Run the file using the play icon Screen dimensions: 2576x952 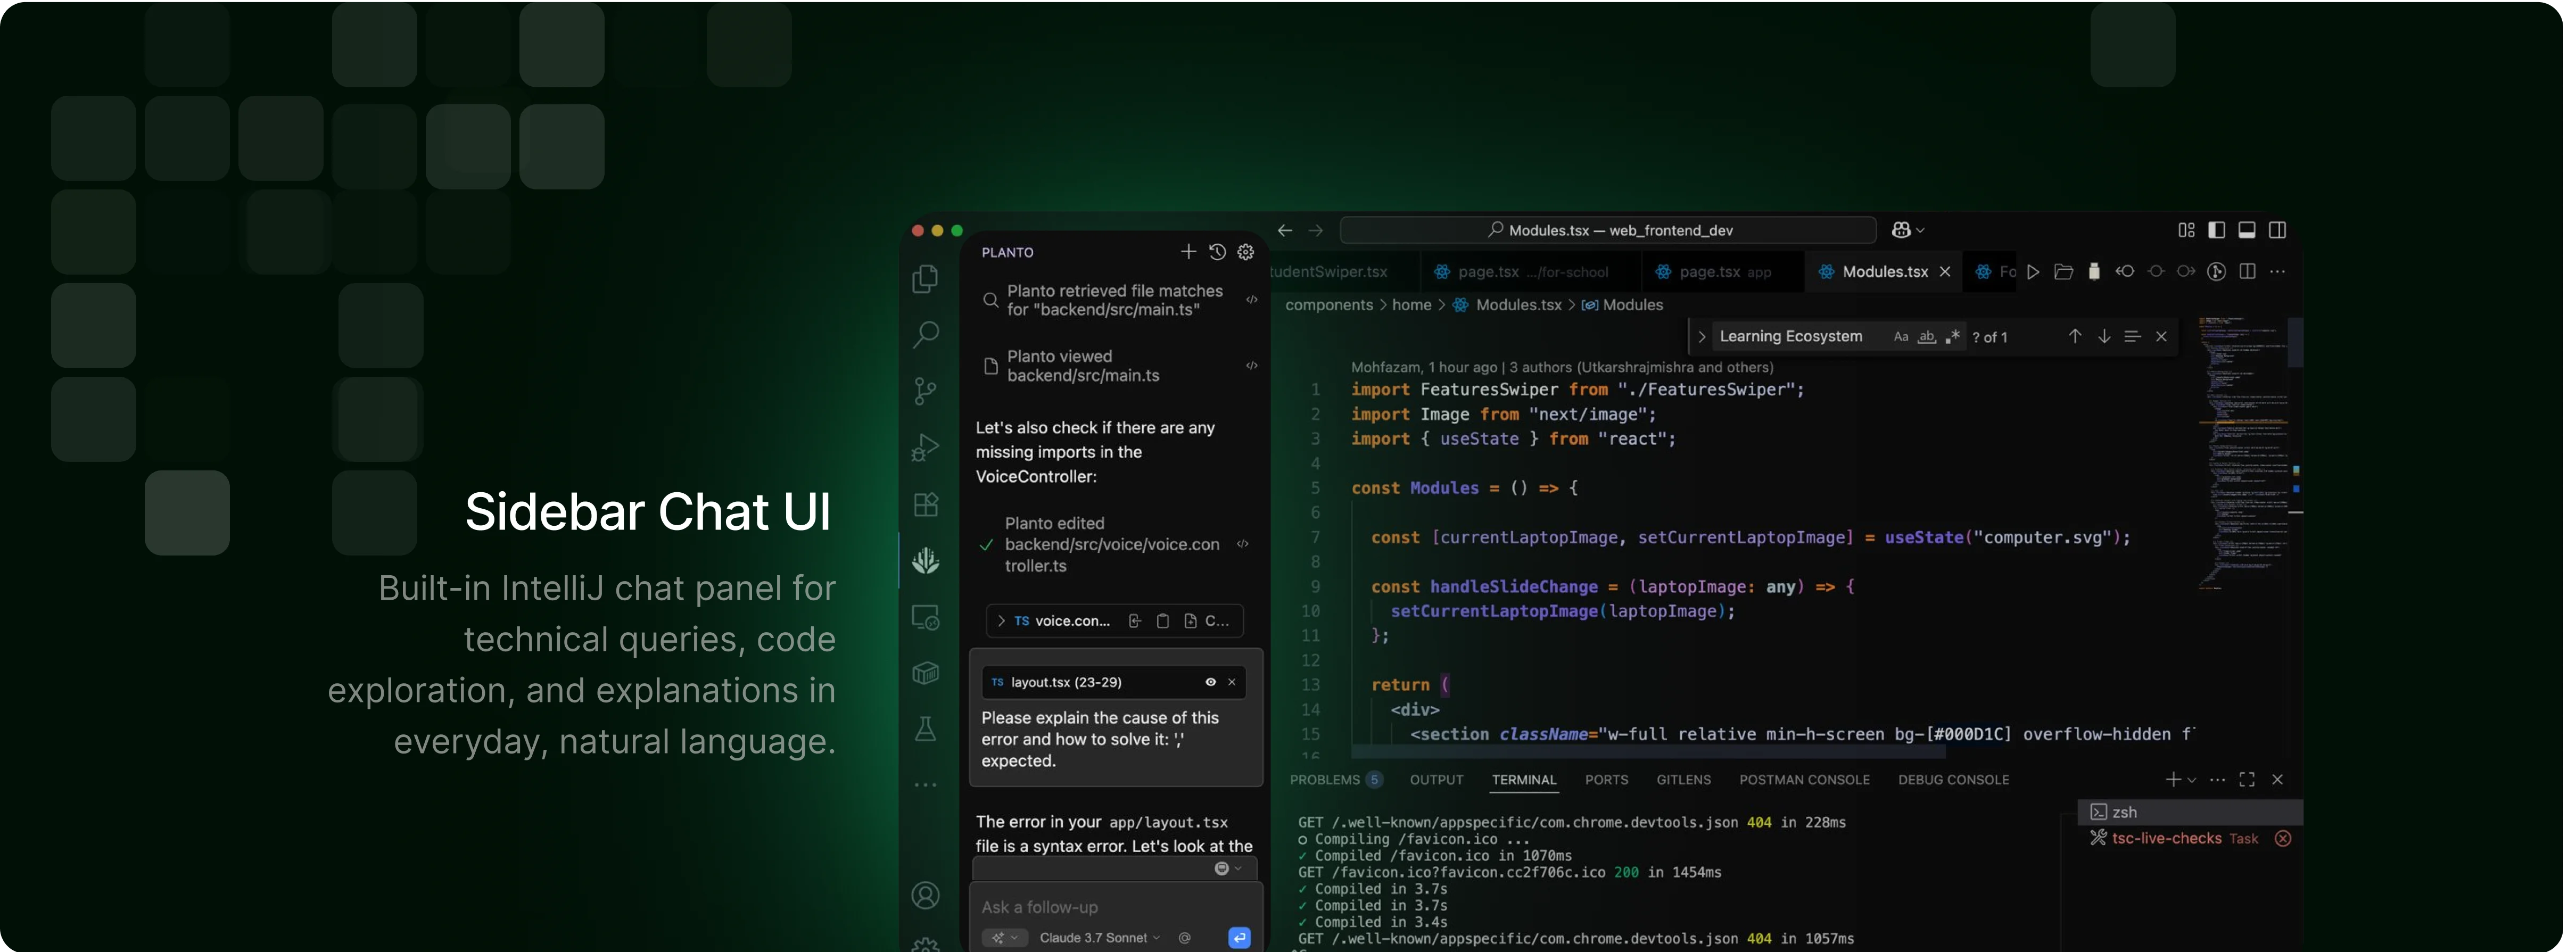(x=2032, y=271)
